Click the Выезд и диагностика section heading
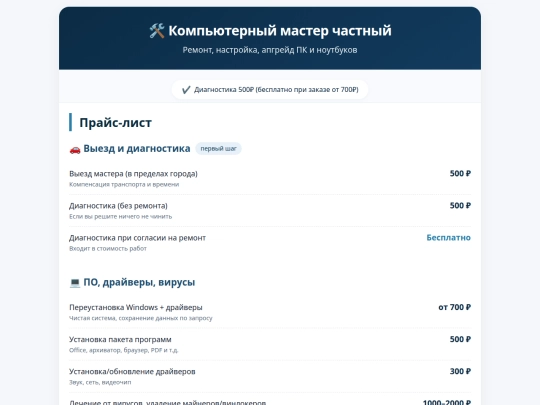This screenshot has height=405, width=540. tap(137, 148)
